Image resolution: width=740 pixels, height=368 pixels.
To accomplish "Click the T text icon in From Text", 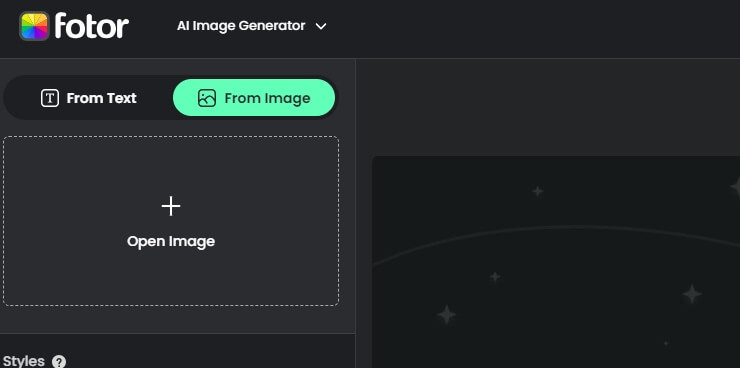I will tap(50, 98).
